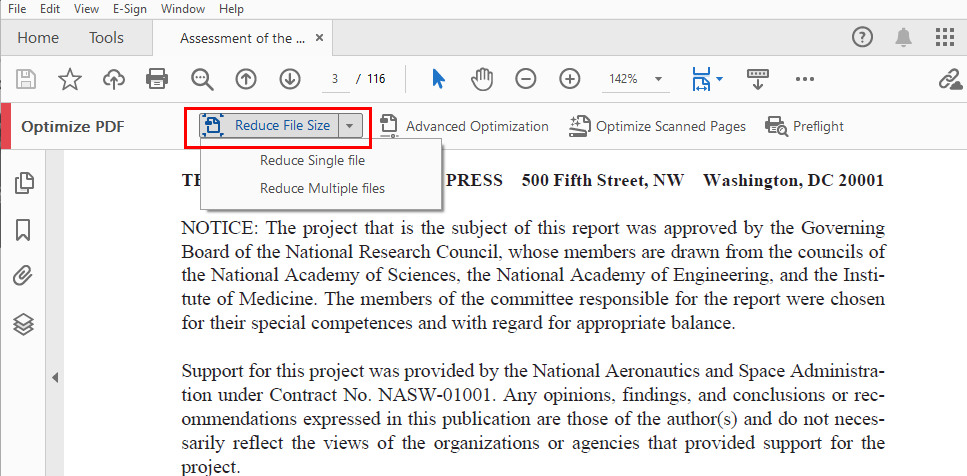Close the 'Assessment of the ...' document tab
The width and height of the screenshot is (967, 476).
319,38
